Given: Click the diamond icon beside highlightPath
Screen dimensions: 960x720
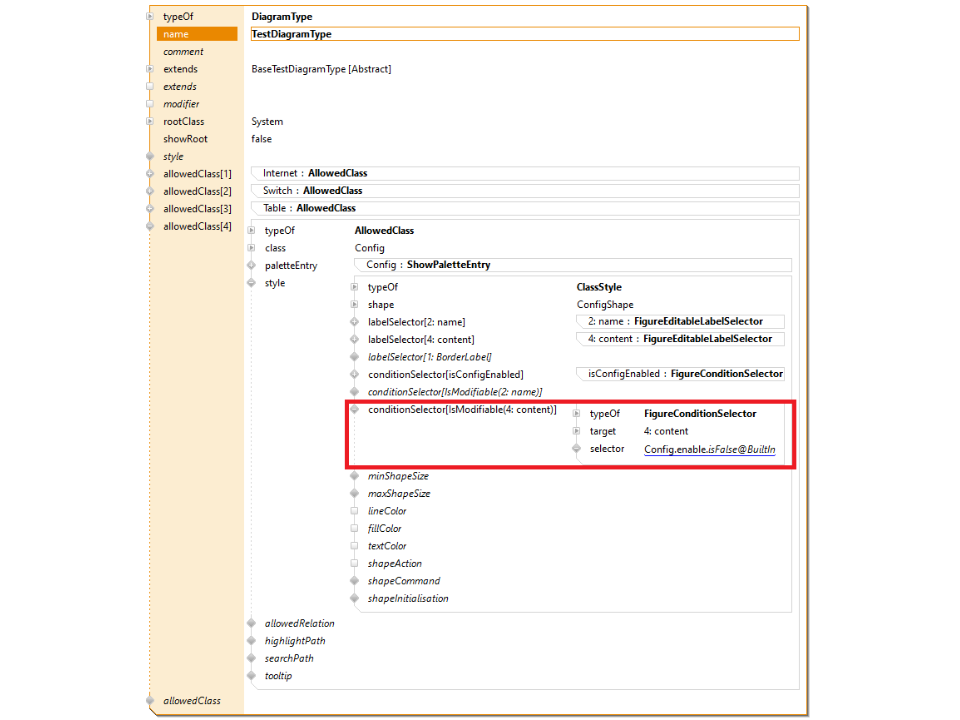Looking at the screenshot, I should (251, 641).
